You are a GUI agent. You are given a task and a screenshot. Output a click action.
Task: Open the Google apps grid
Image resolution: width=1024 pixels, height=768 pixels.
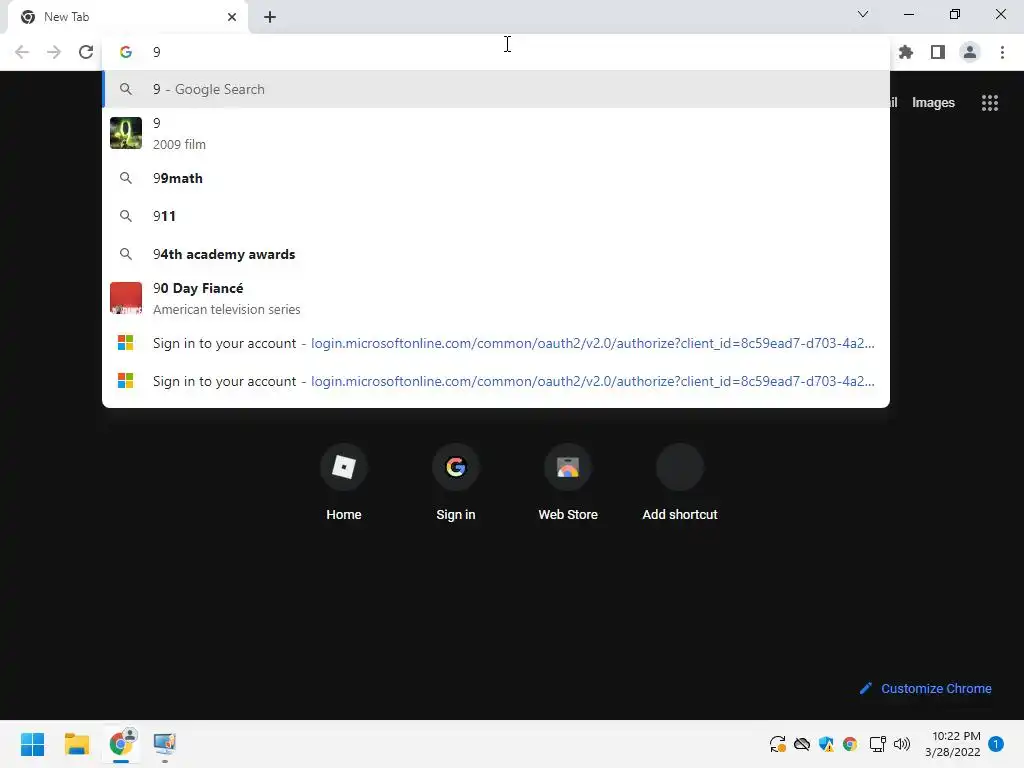(x=989, y=103)
